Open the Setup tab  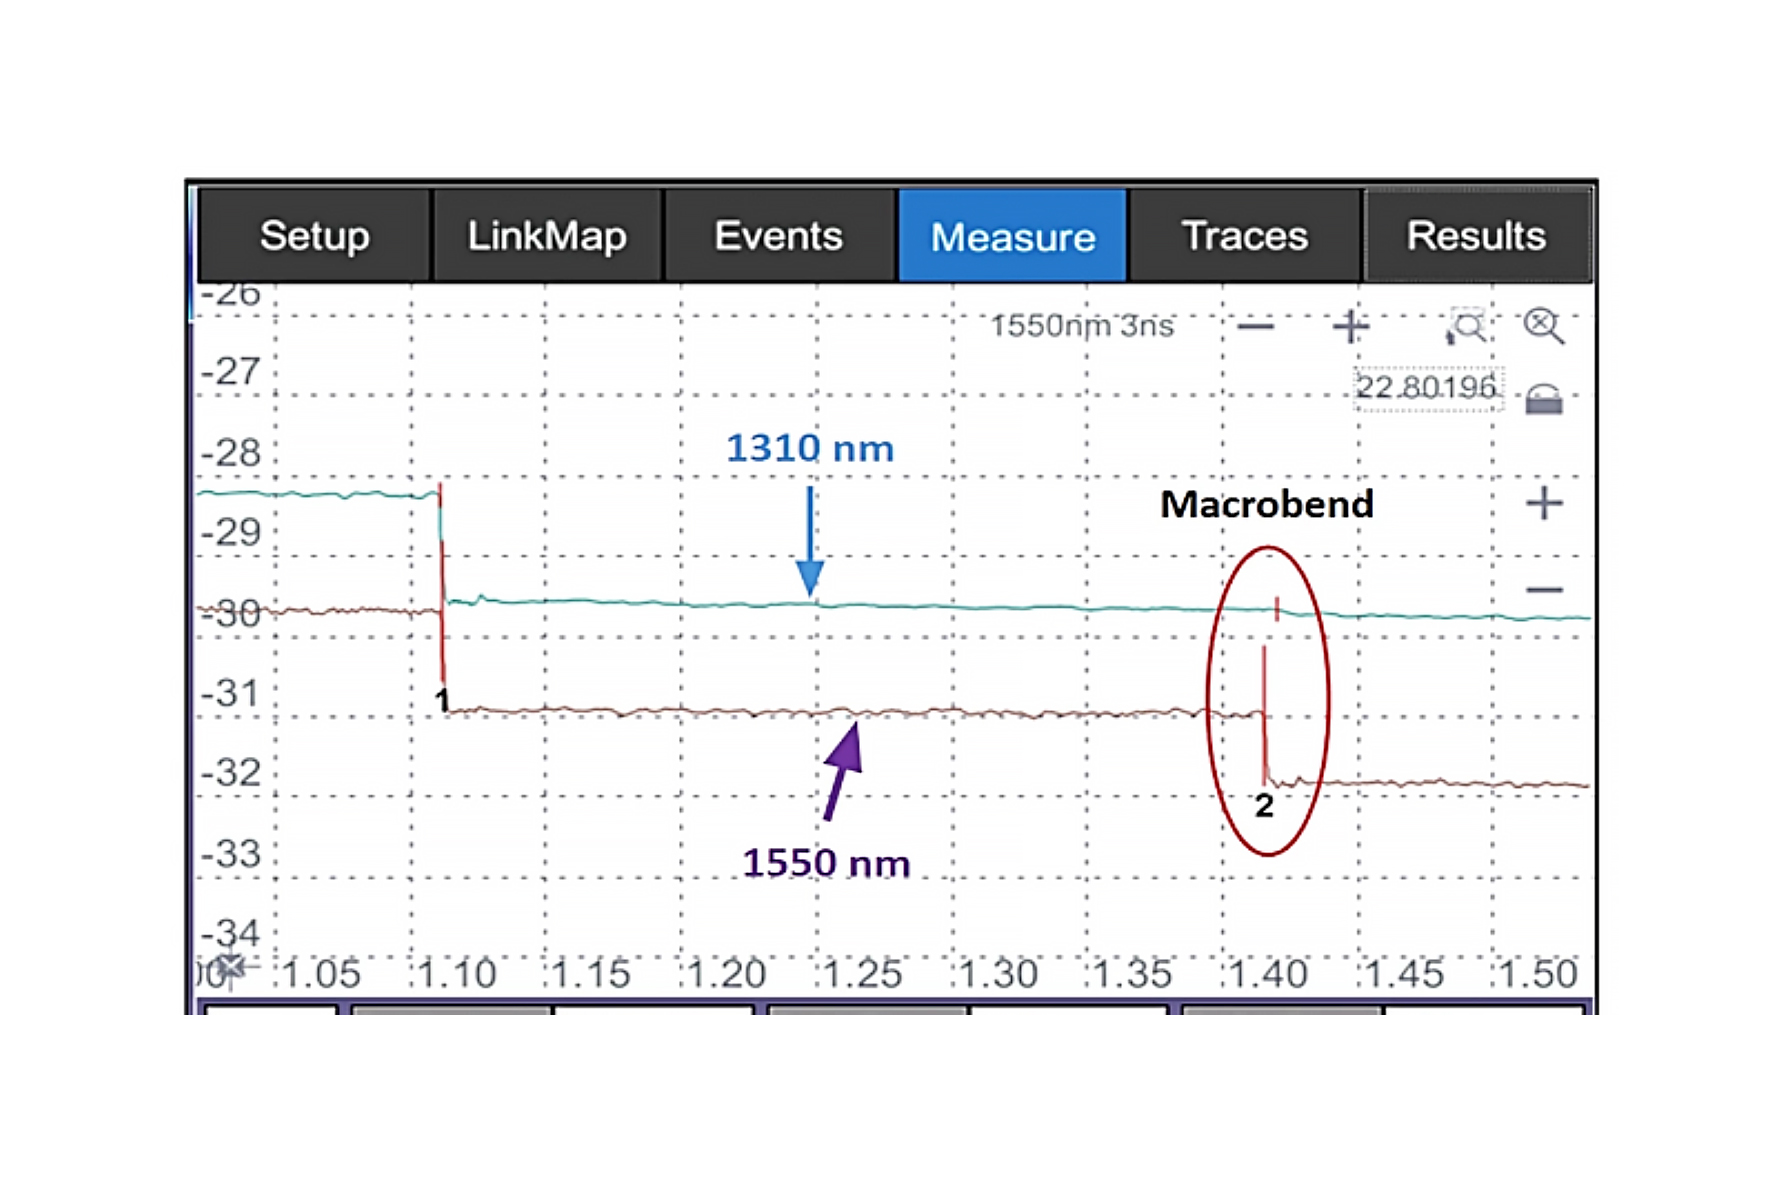[314, 236]
